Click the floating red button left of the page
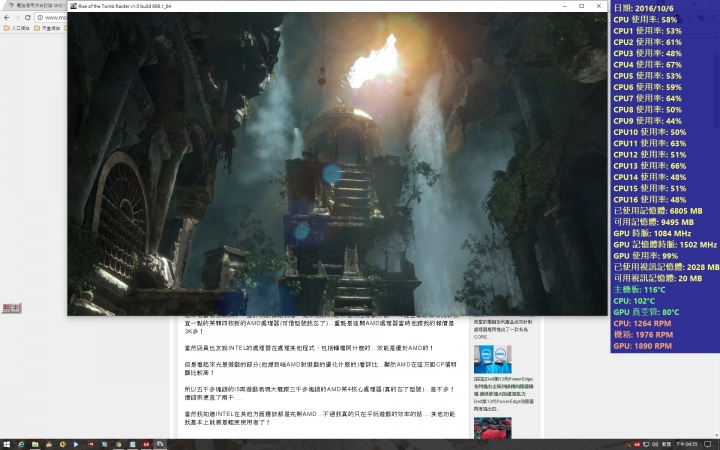720x450 pixels. point(11,308)
